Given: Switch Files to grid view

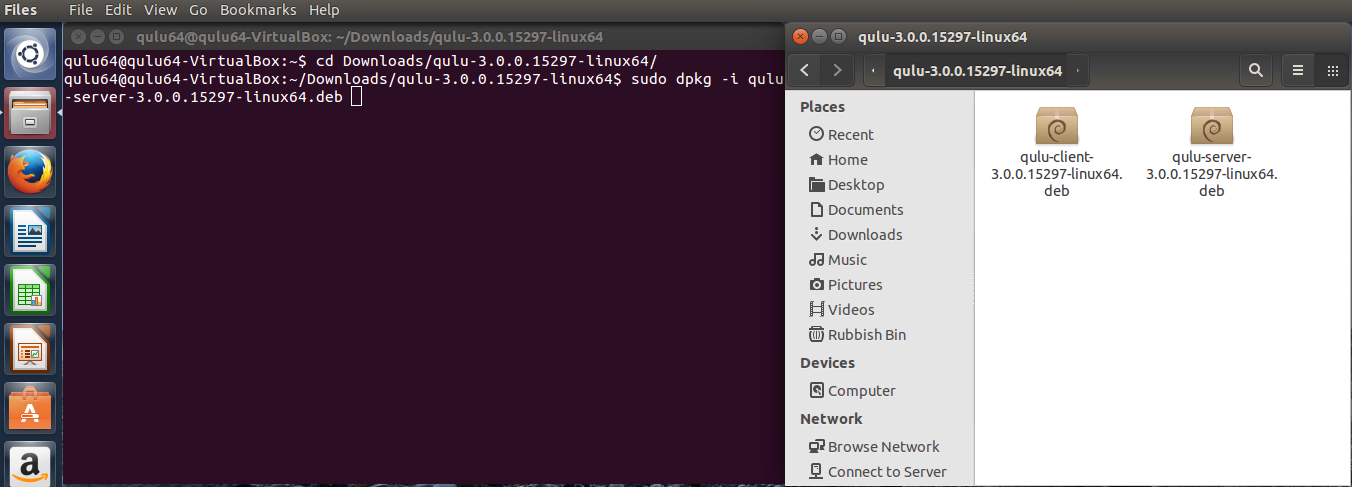Looking at the screenshot, I should click(1332, 71).
